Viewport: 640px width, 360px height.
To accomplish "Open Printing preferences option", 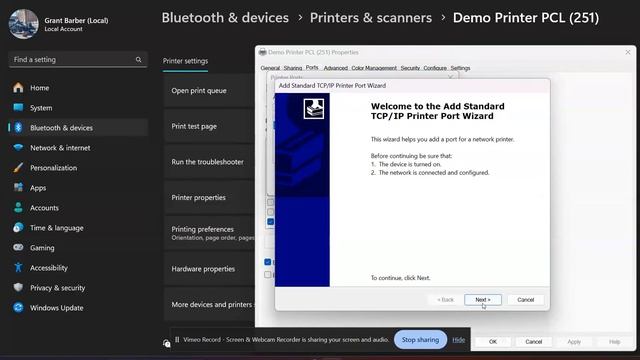I will [209, 233].
